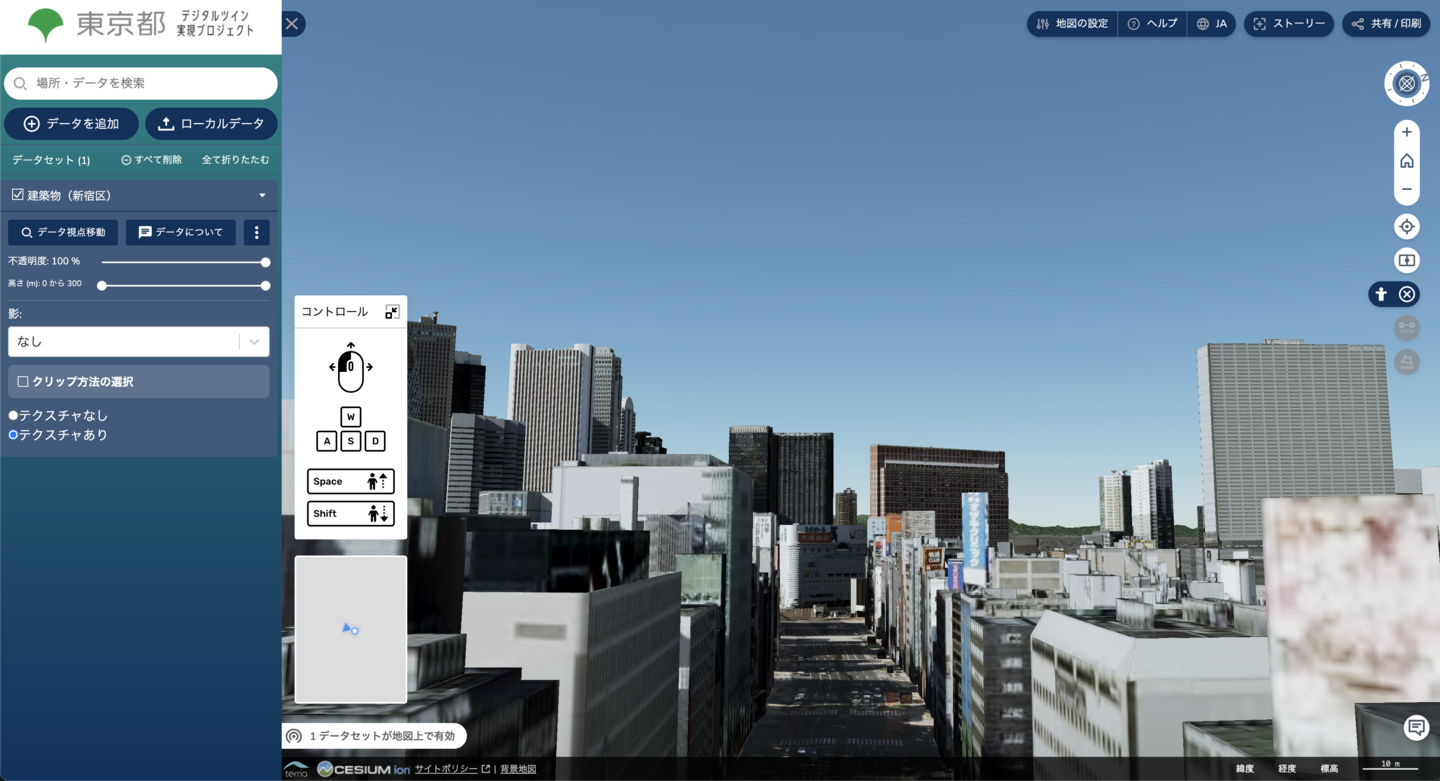Click the 不透明度 slider handle

pos(265,262)
